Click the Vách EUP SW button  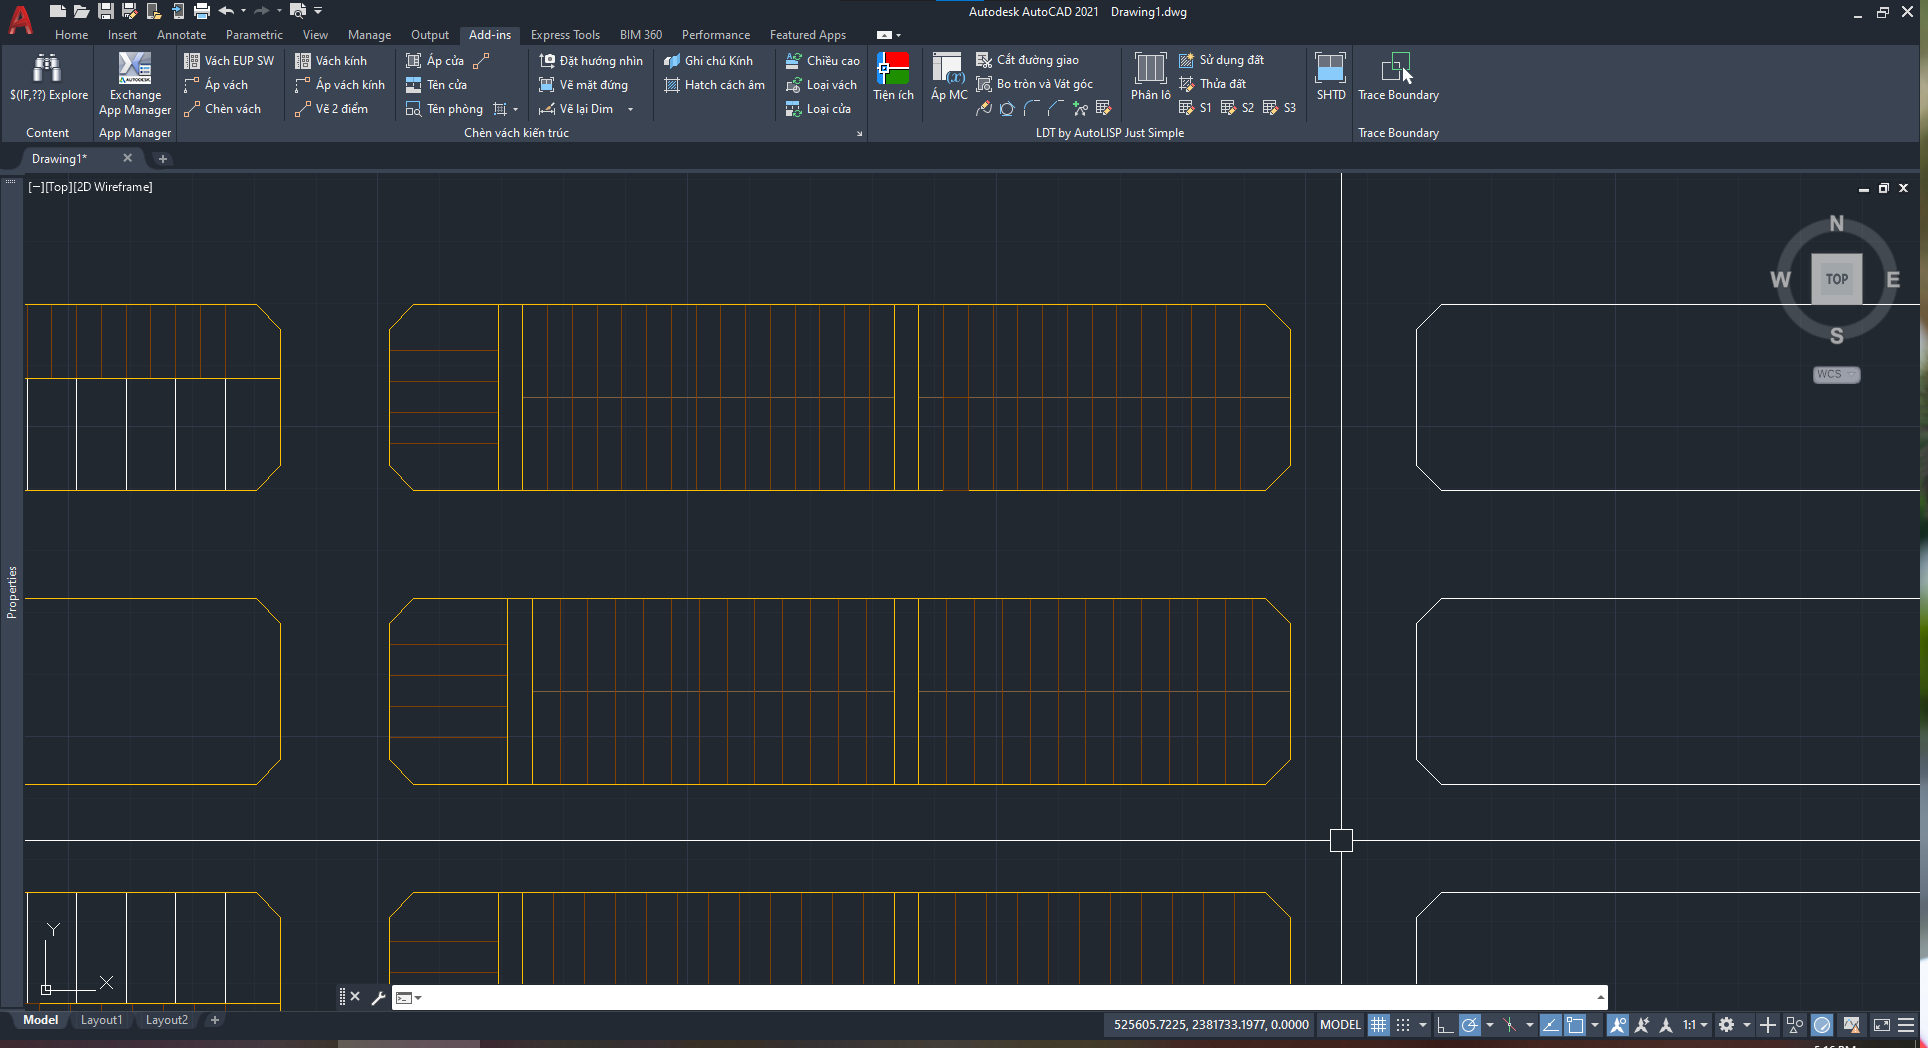click(229, 61)
